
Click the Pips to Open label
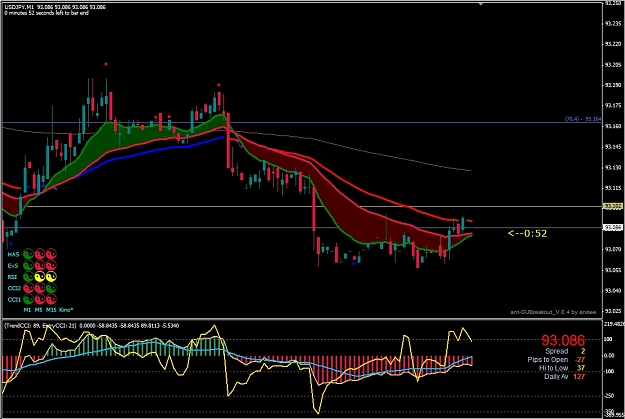547,360
